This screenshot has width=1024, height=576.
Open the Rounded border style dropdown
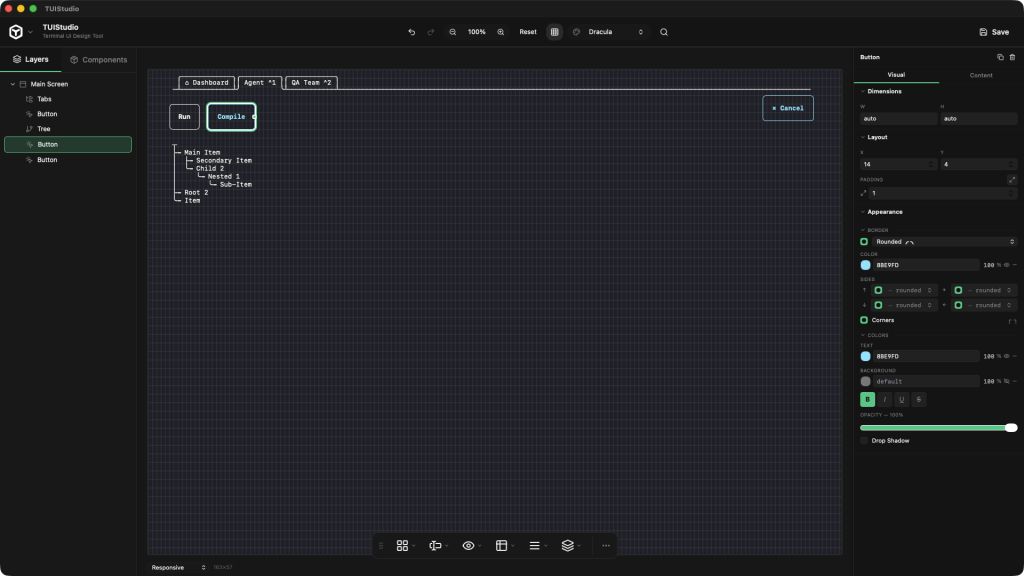[944, 242]
